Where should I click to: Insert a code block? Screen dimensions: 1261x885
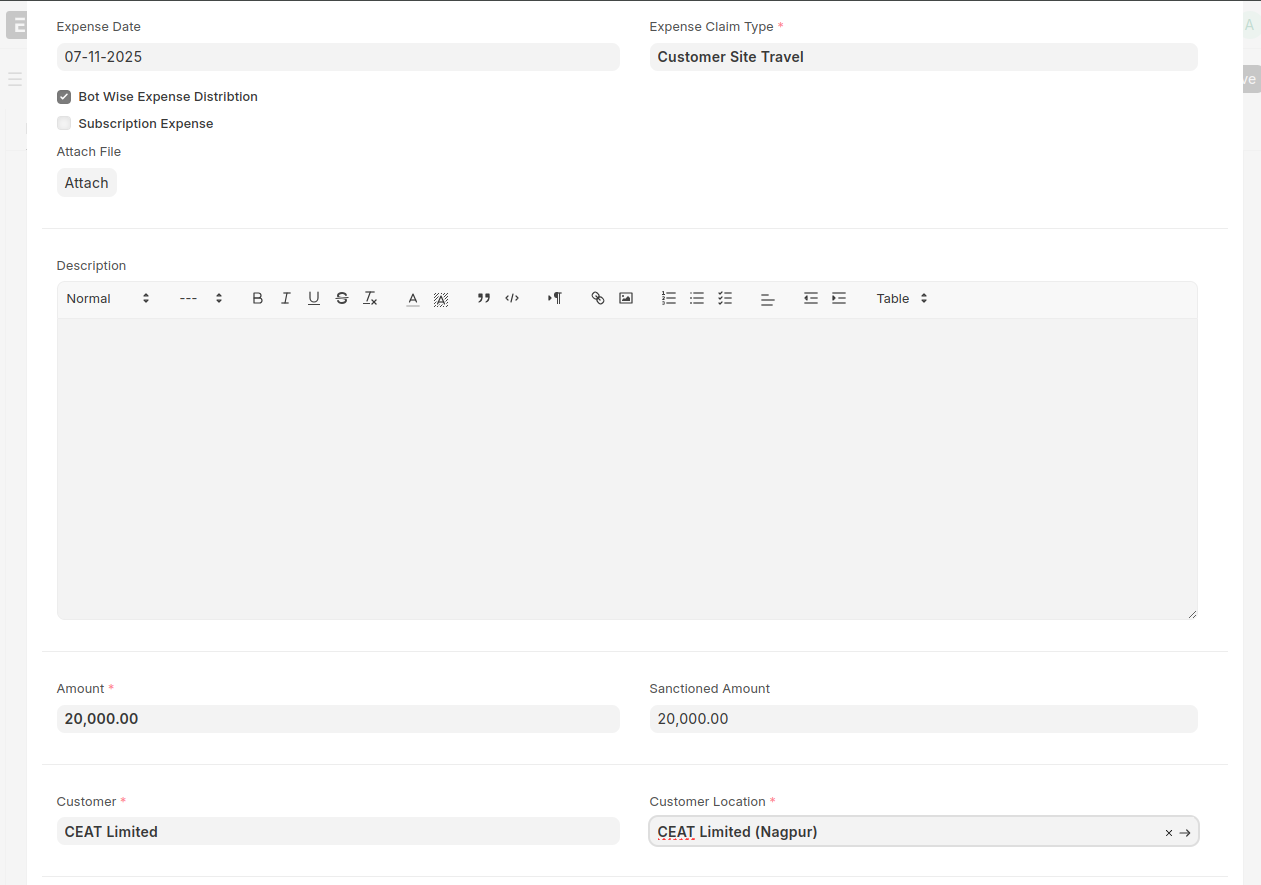pyautogui.click(x=512, y=298)
